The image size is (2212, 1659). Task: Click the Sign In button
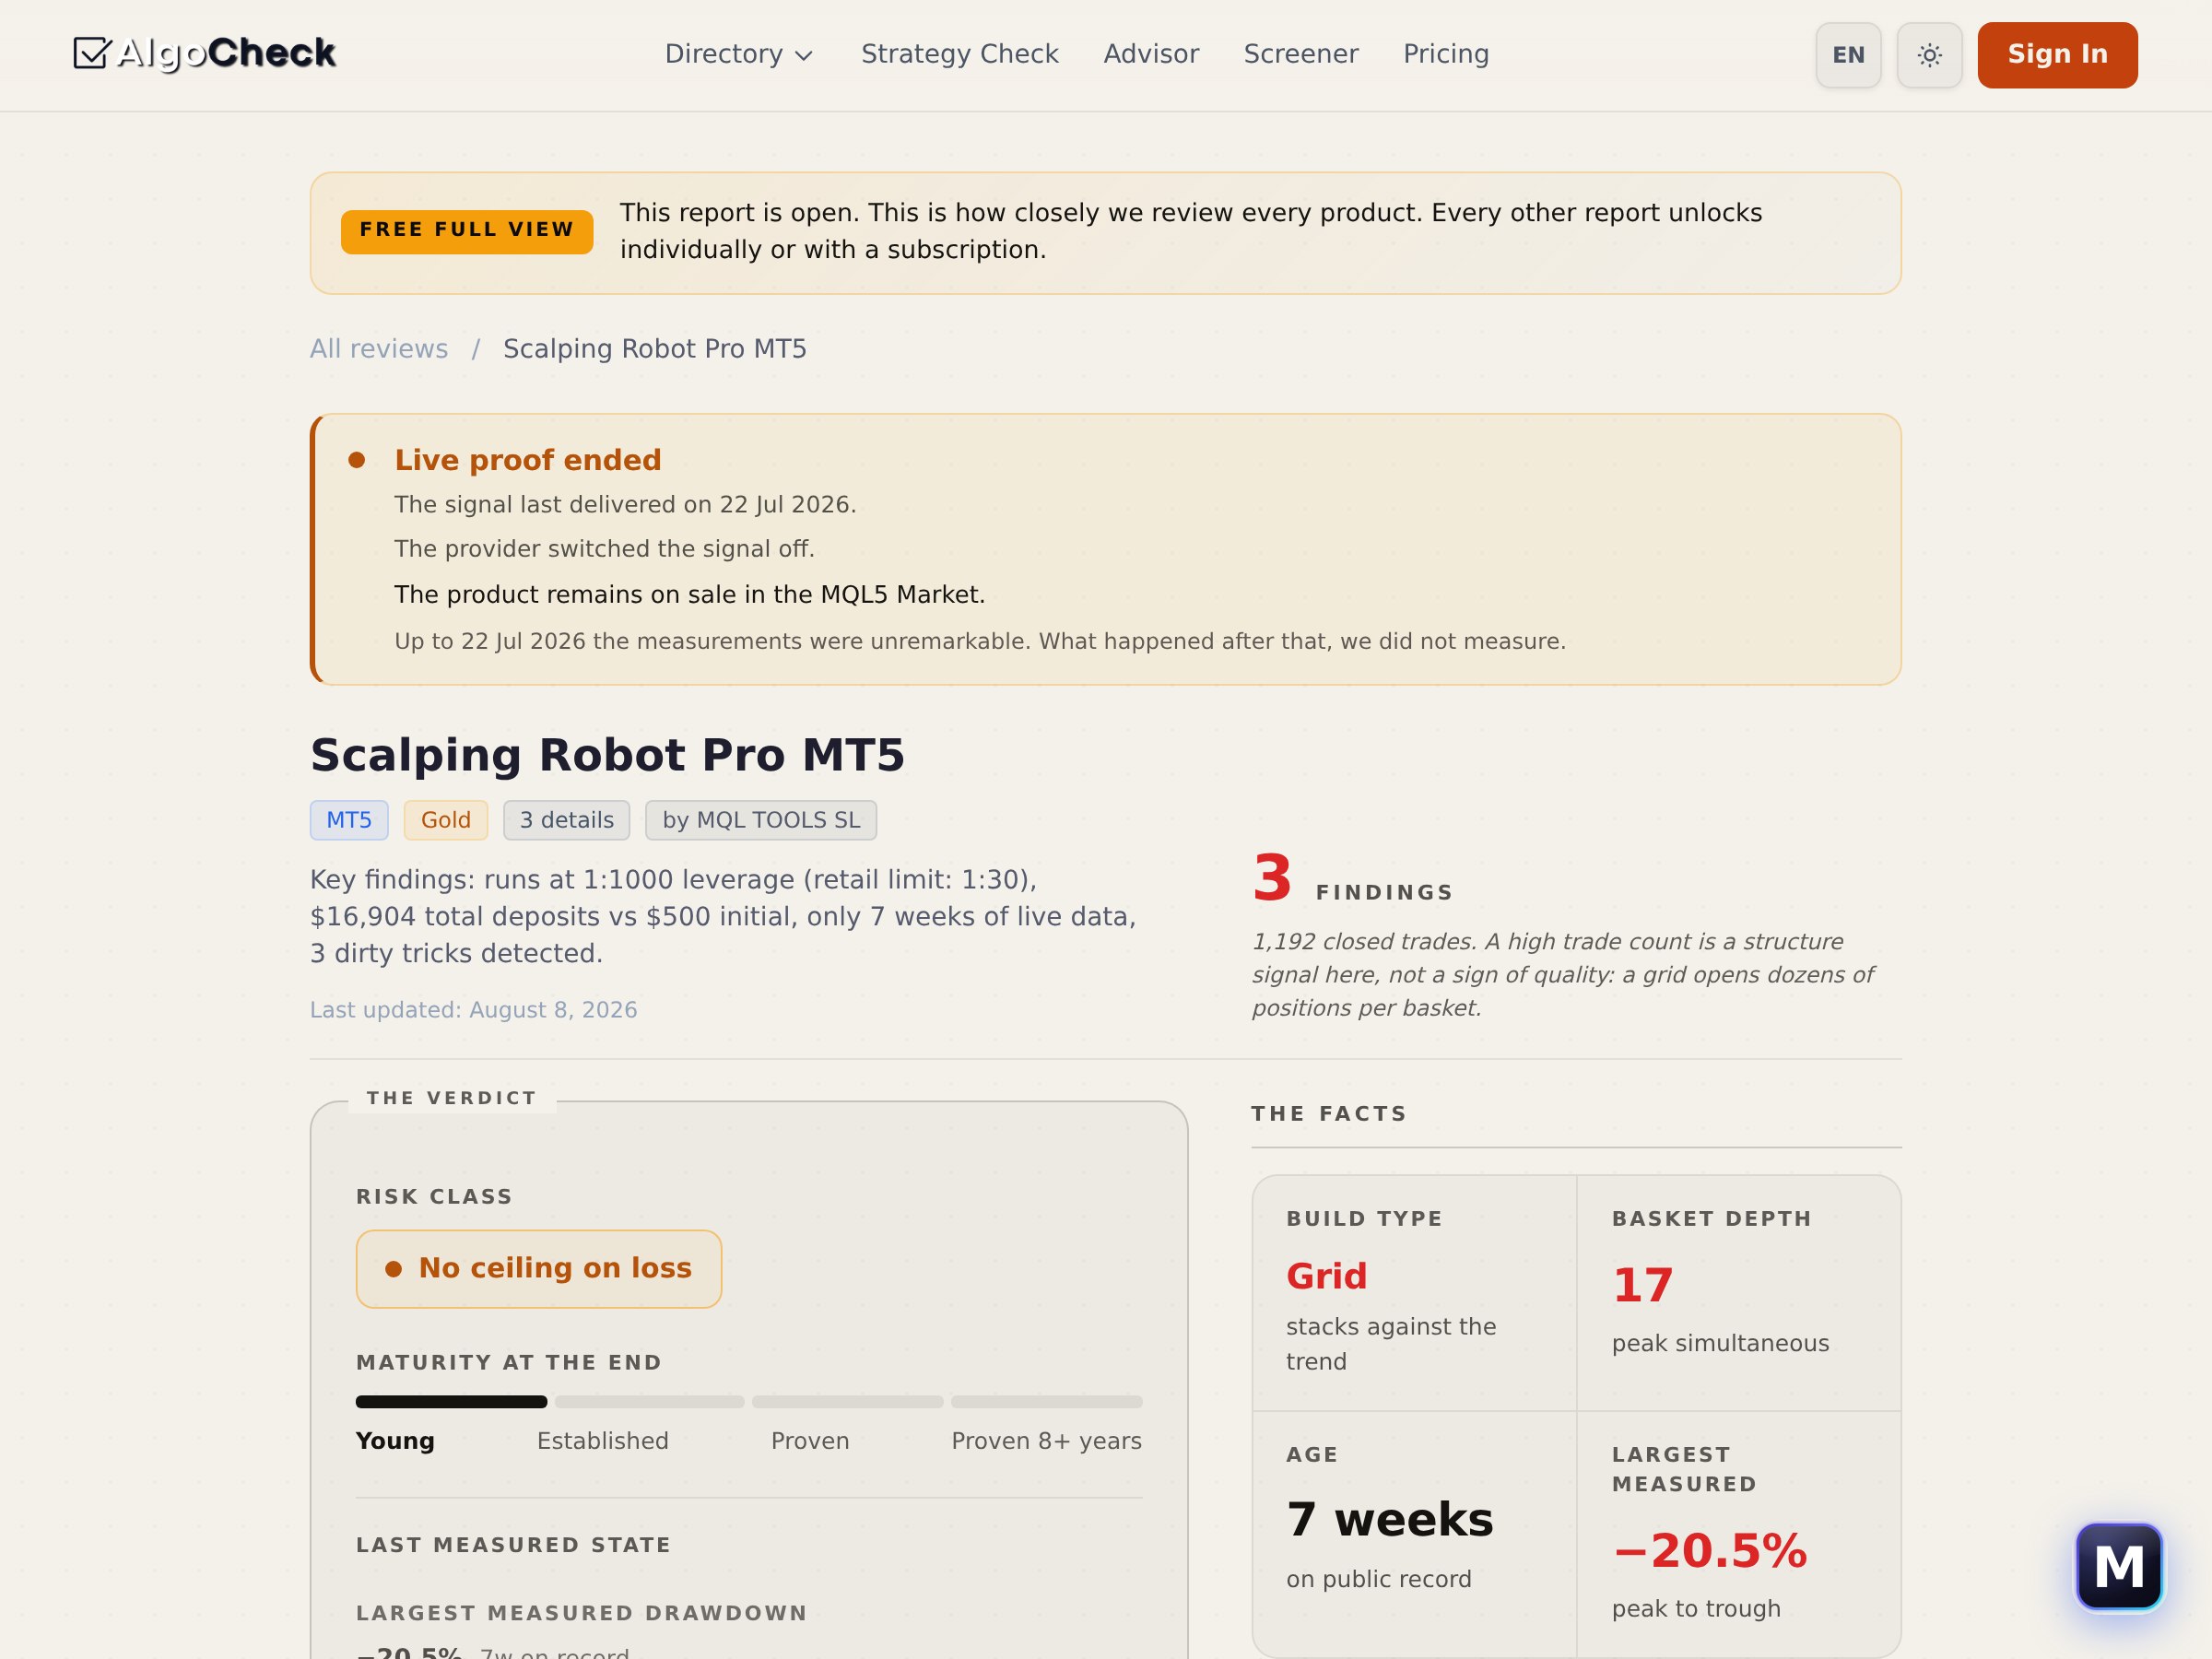pyautogui.click(x=2057, y=55)
